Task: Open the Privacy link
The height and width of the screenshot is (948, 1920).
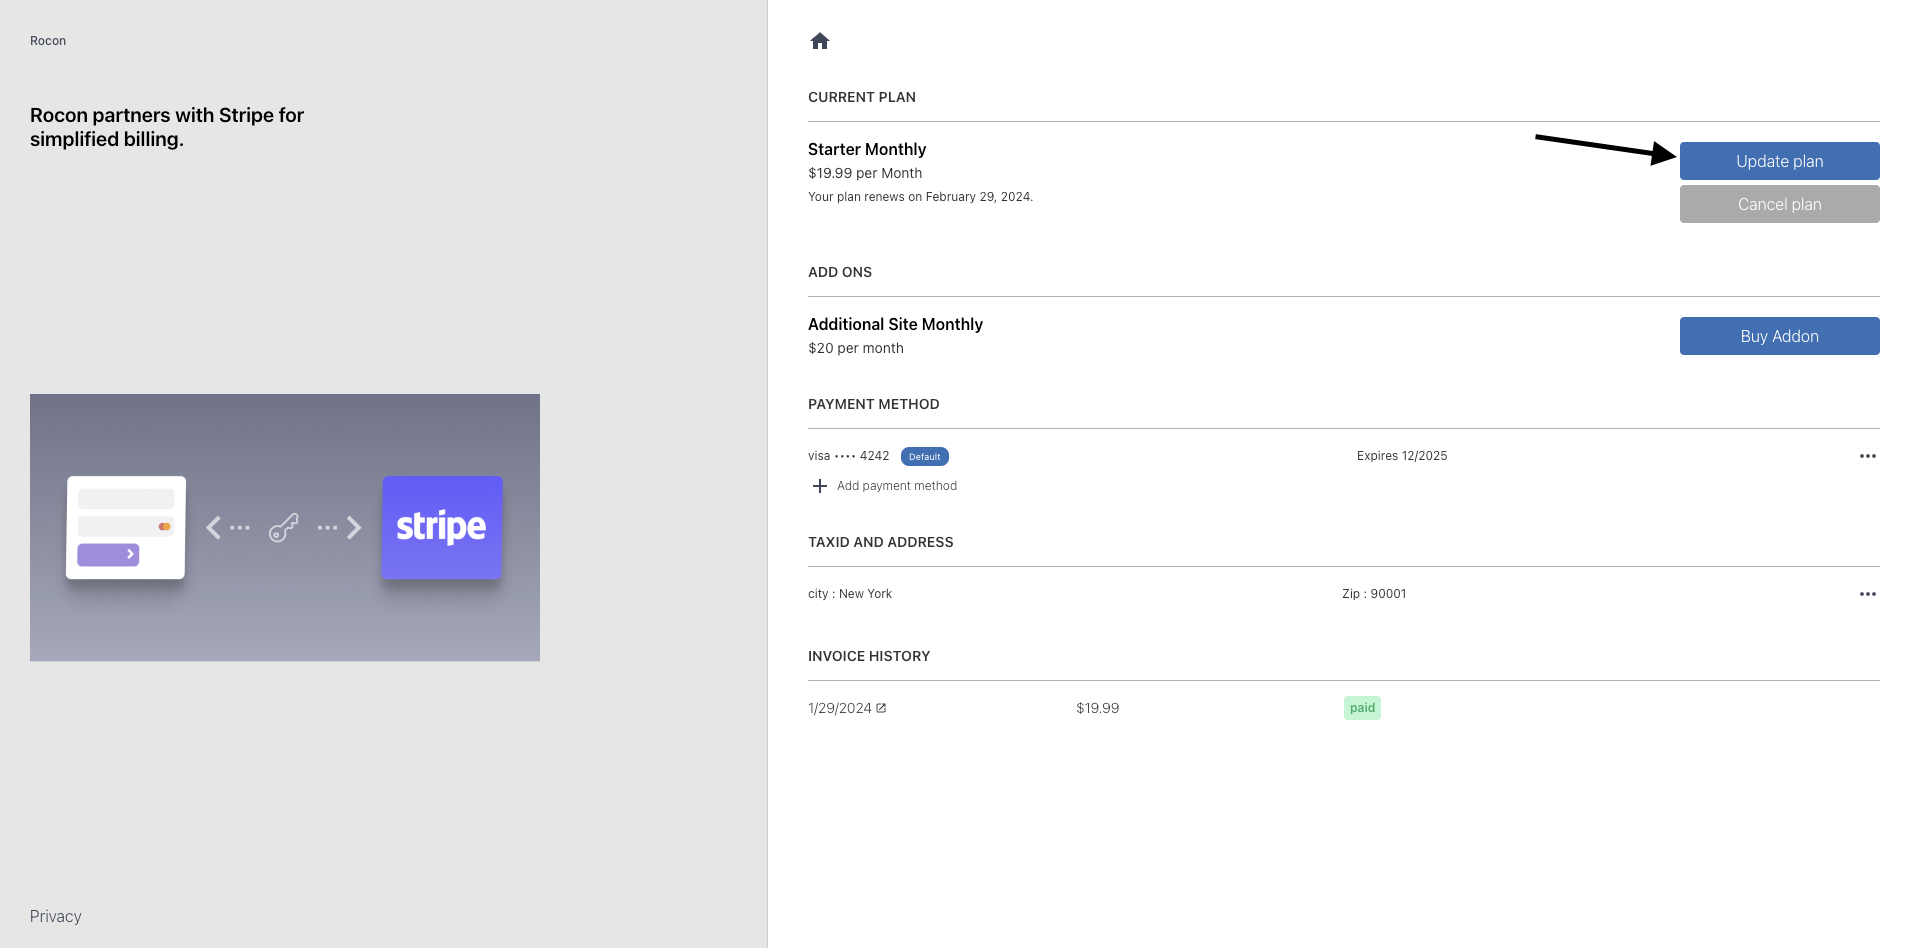Action: 56,916
